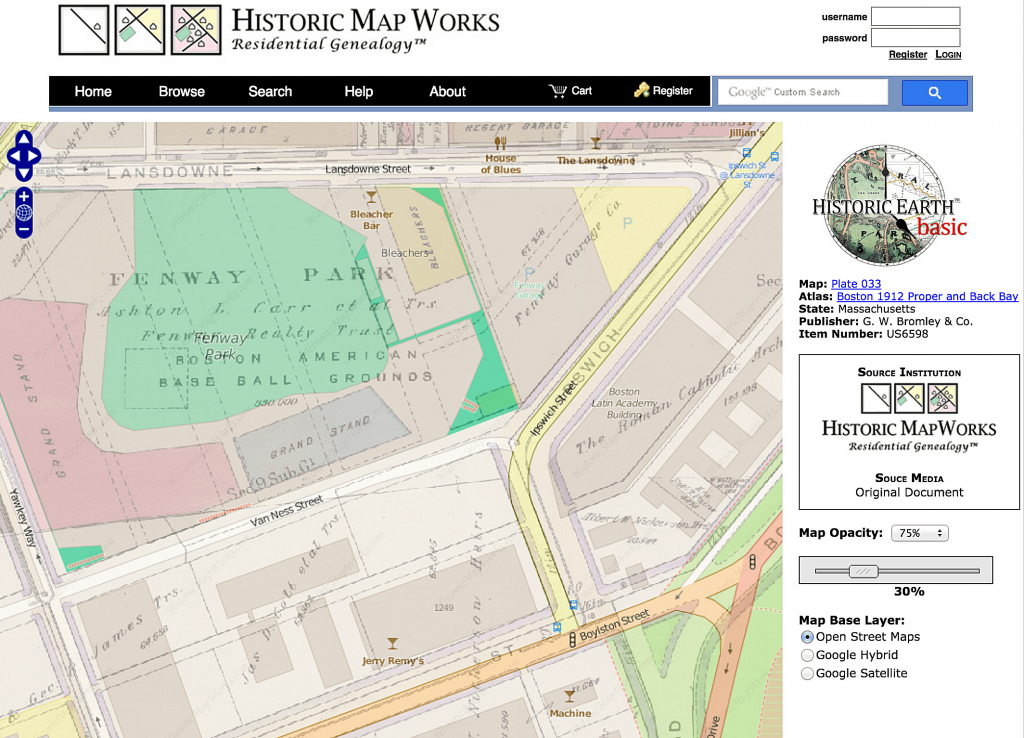Open the shopping Cart
The image size is (1024, 738).
[571, 91]
